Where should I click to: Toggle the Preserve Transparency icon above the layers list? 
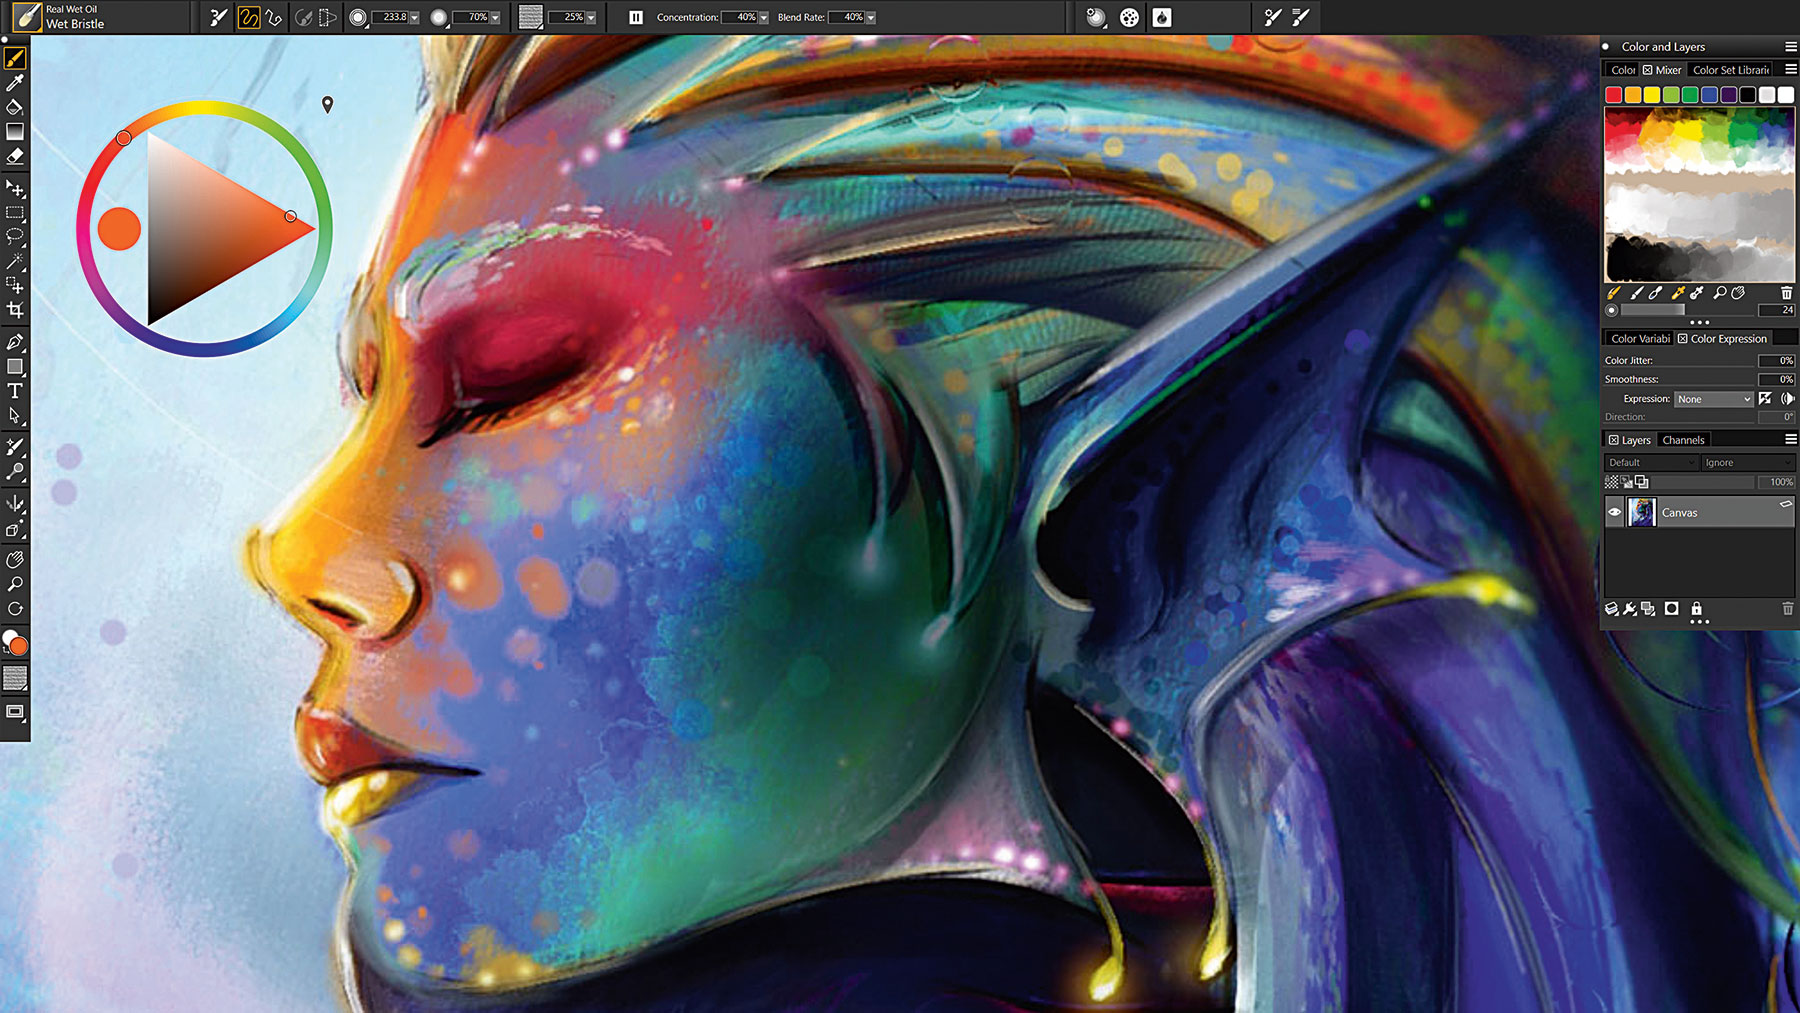point(1611,481)
